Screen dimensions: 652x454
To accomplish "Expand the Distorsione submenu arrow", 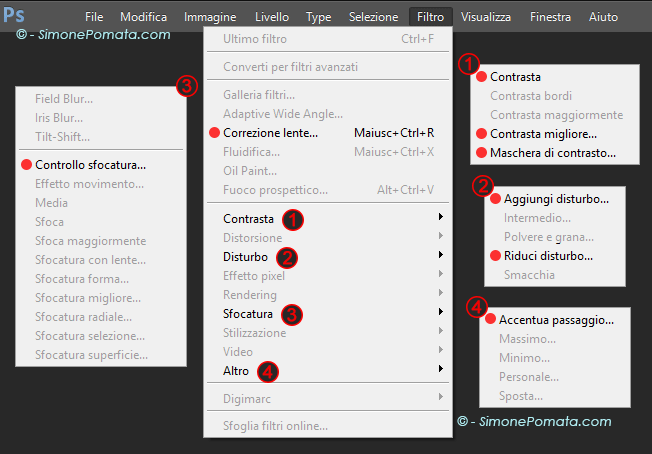I will point(440,236).
